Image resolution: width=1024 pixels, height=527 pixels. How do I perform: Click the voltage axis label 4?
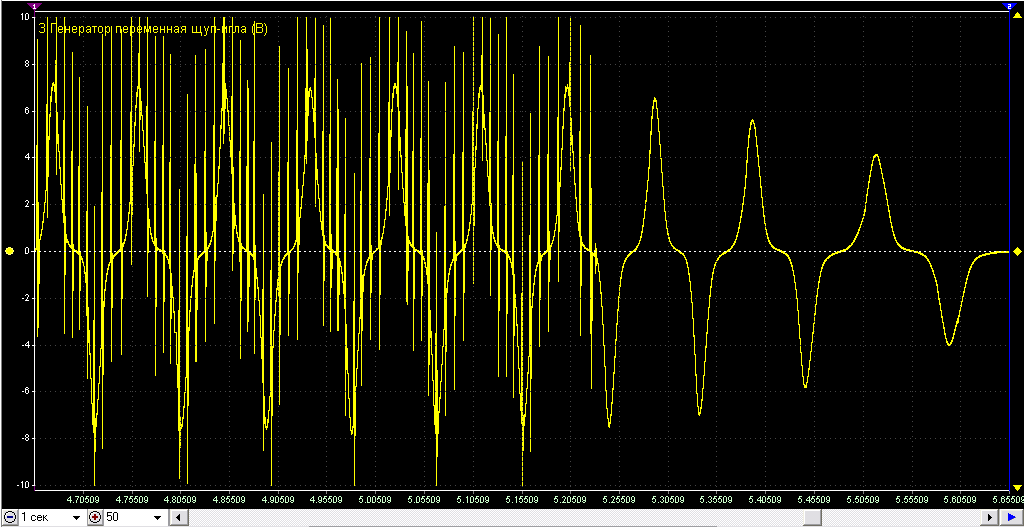click(26, 157)
